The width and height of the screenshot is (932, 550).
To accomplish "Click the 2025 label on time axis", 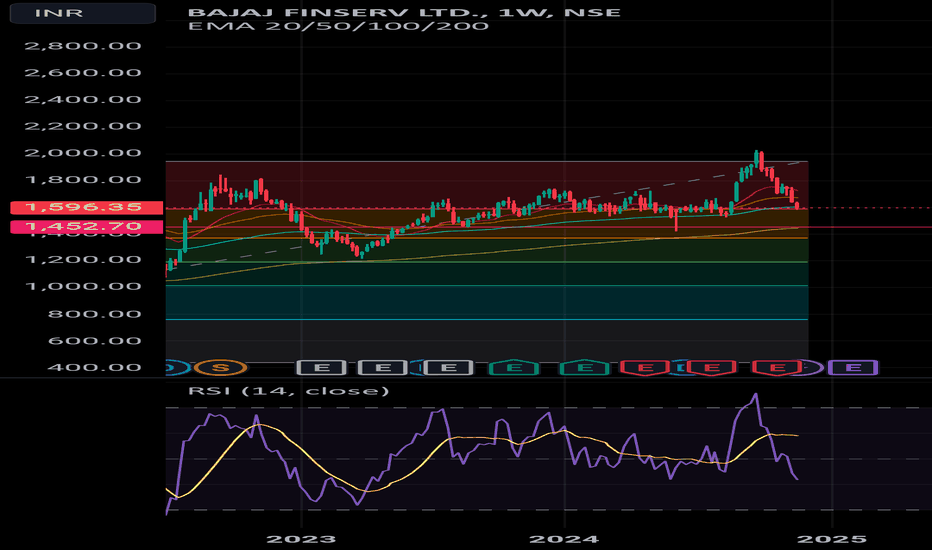I will 832,540.
